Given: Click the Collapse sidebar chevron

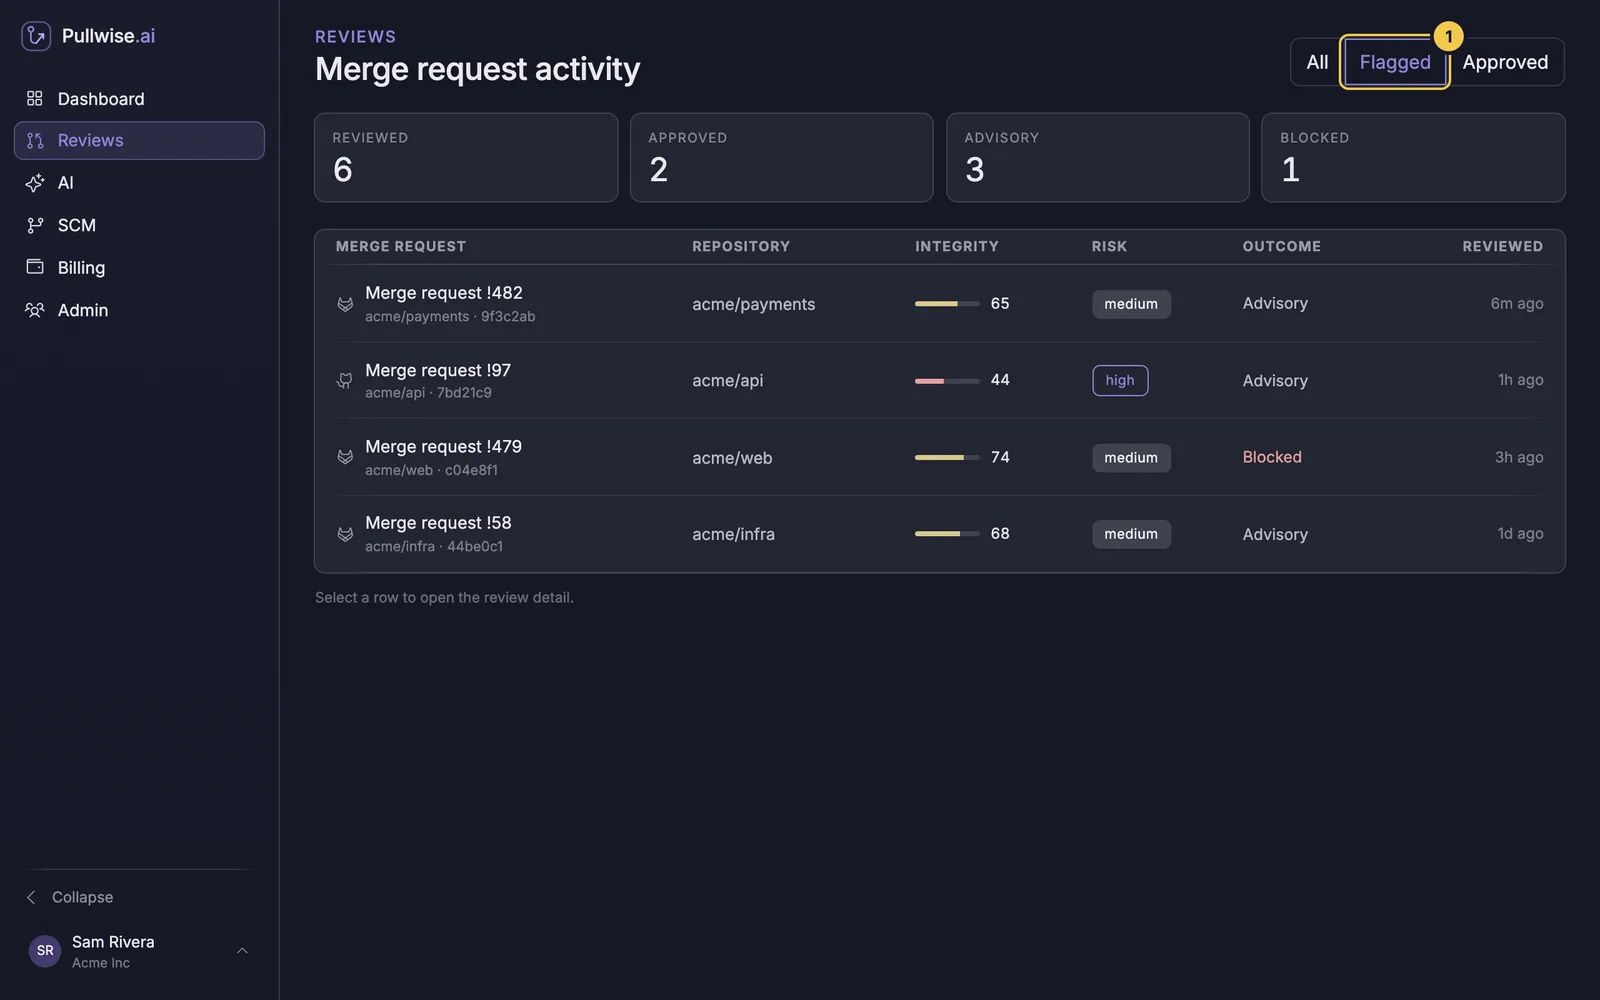Looking at the screenshot, I should point(31,897).
